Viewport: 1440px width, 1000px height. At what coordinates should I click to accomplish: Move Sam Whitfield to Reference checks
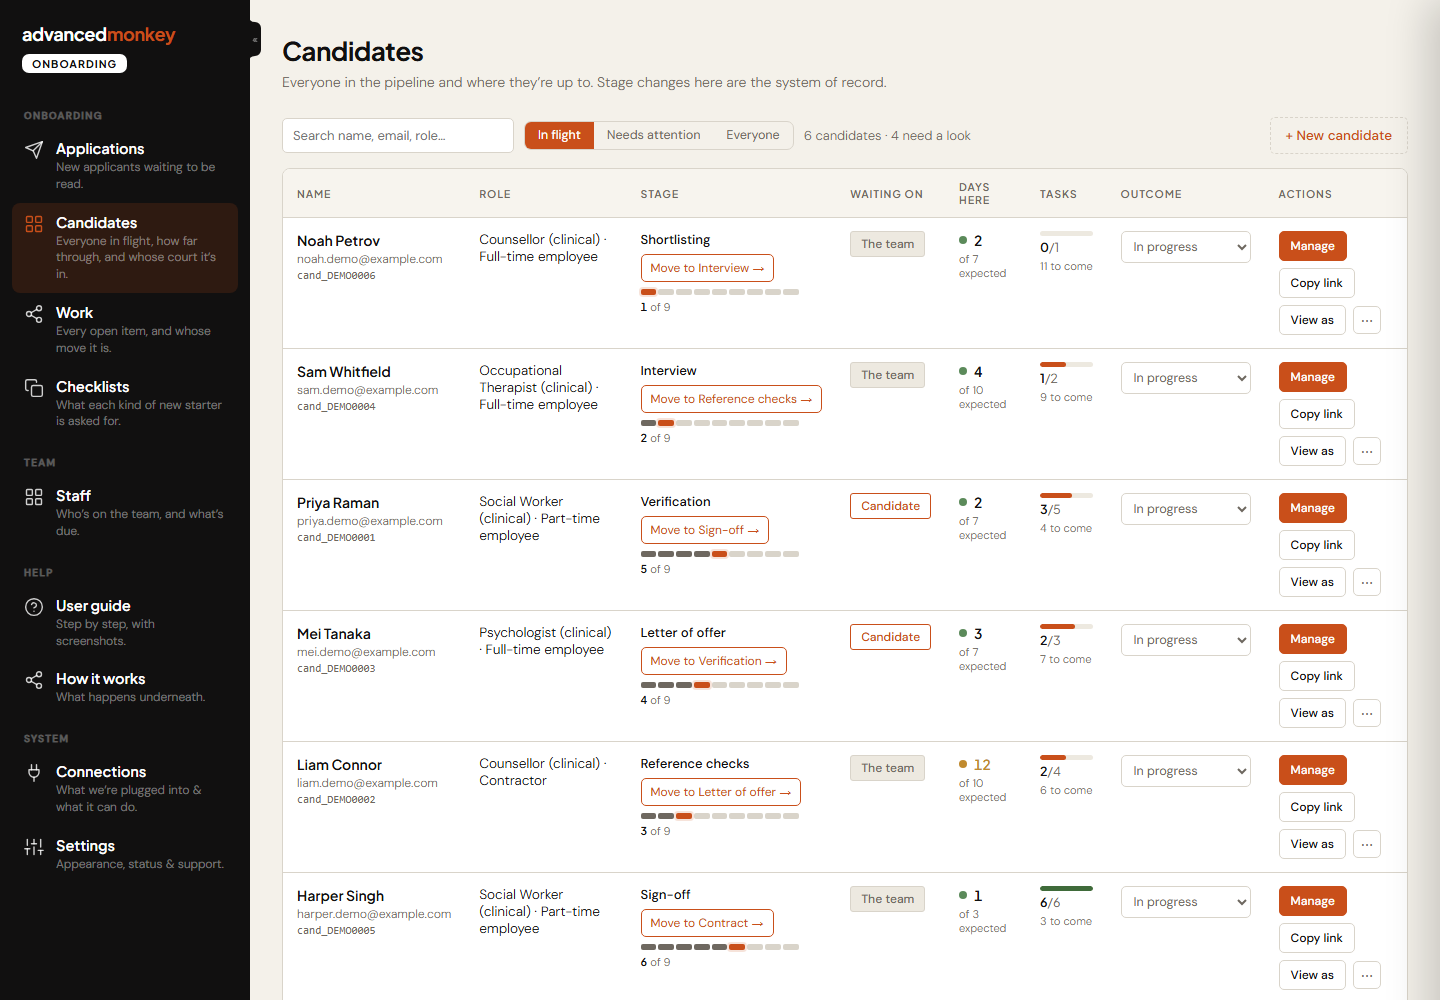tap(731, 399)
